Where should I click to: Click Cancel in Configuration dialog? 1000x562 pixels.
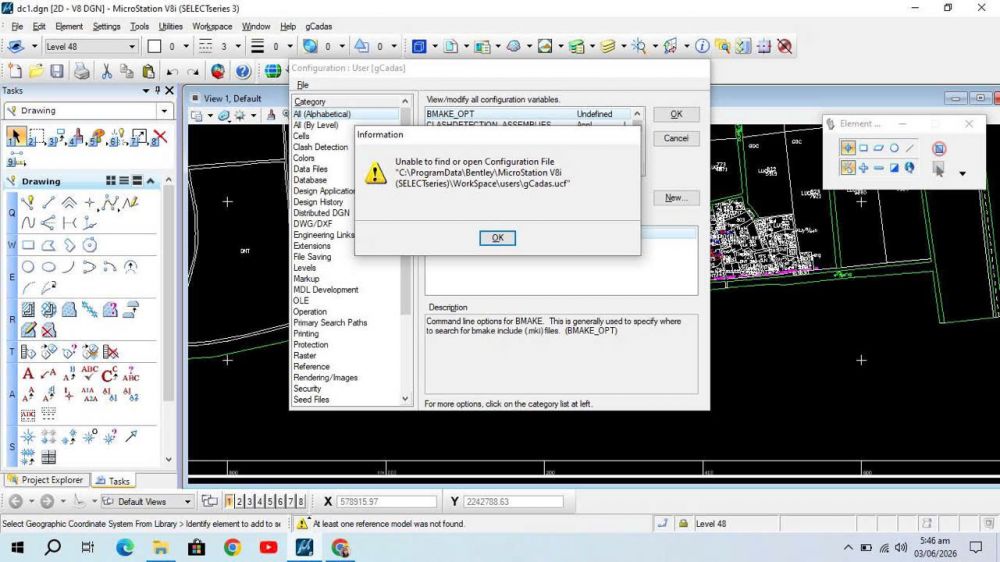[676, 138]
